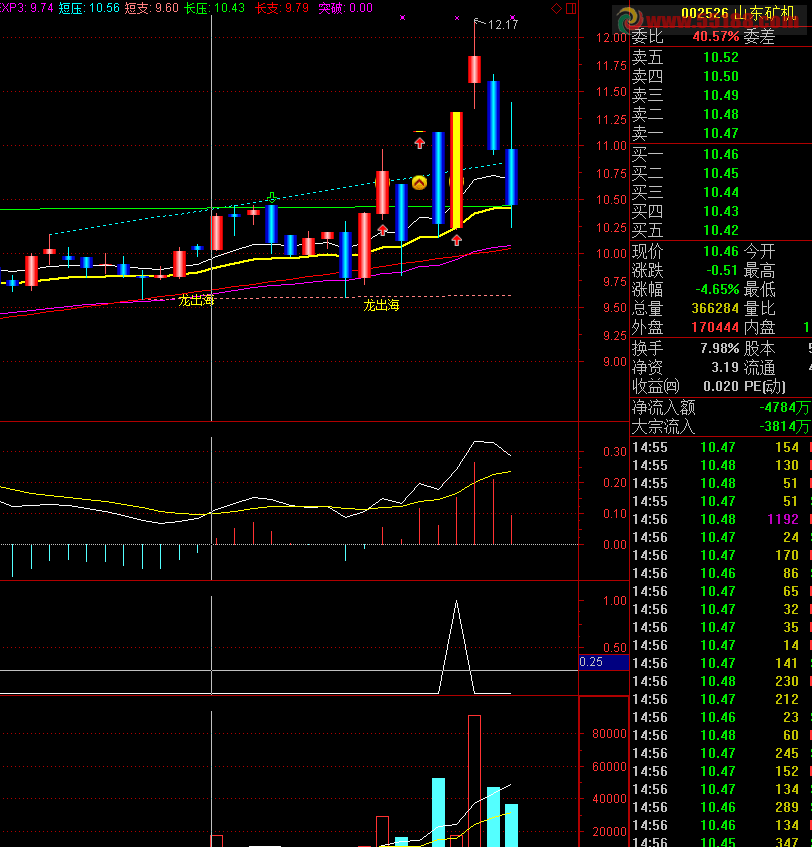Click the red diamond icon above the chart
The image size is (812, 847).
(x=556, y=8)
